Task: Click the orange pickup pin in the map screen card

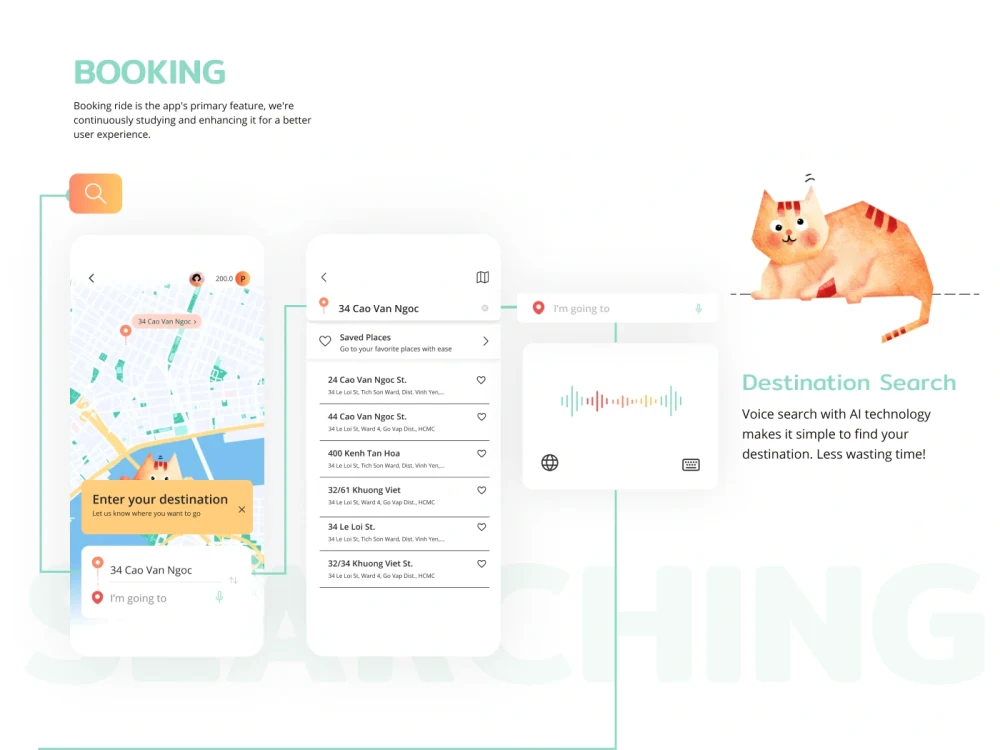Action: [x=98, y=564]
